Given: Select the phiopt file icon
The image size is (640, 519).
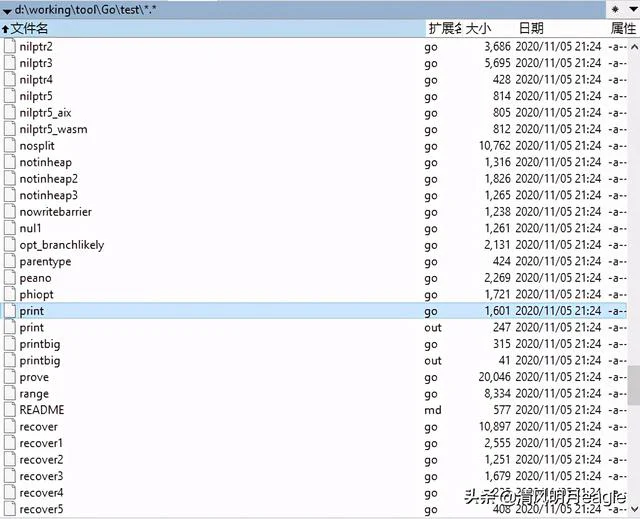Looking at the screenshot, I should 10,294.
